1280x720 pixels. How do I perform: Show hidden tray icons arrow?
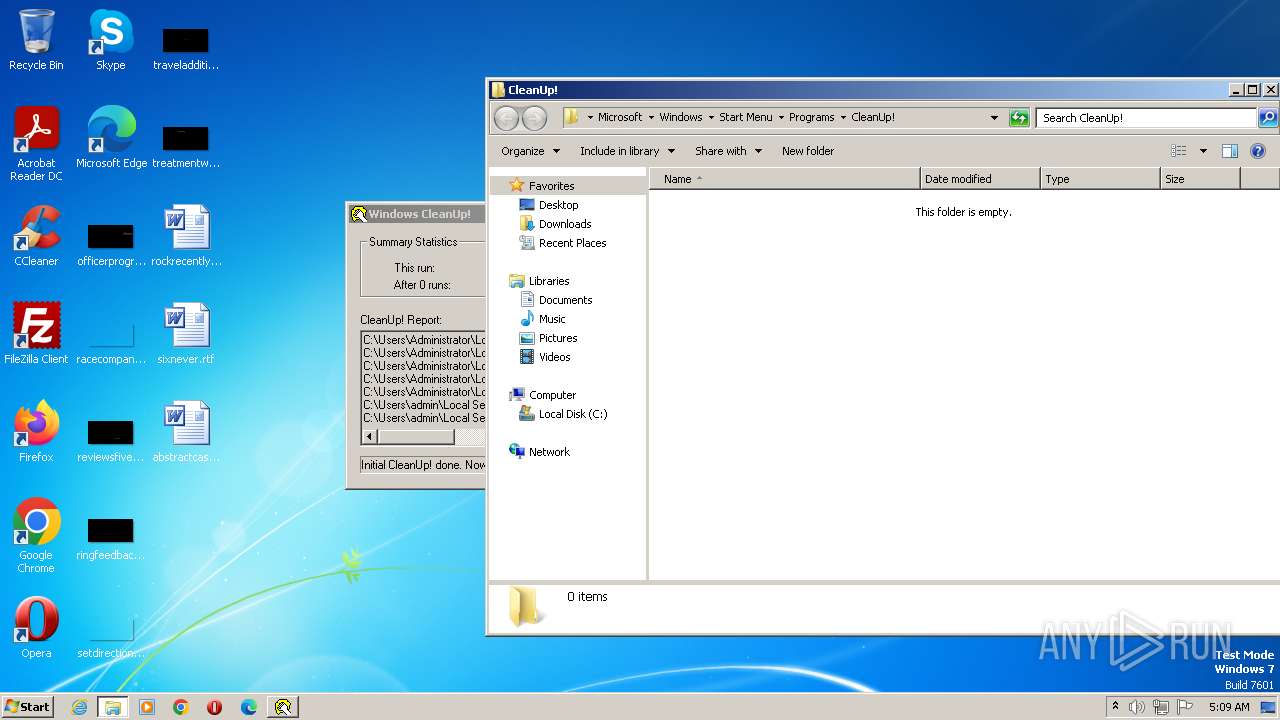pos(1116,707)
